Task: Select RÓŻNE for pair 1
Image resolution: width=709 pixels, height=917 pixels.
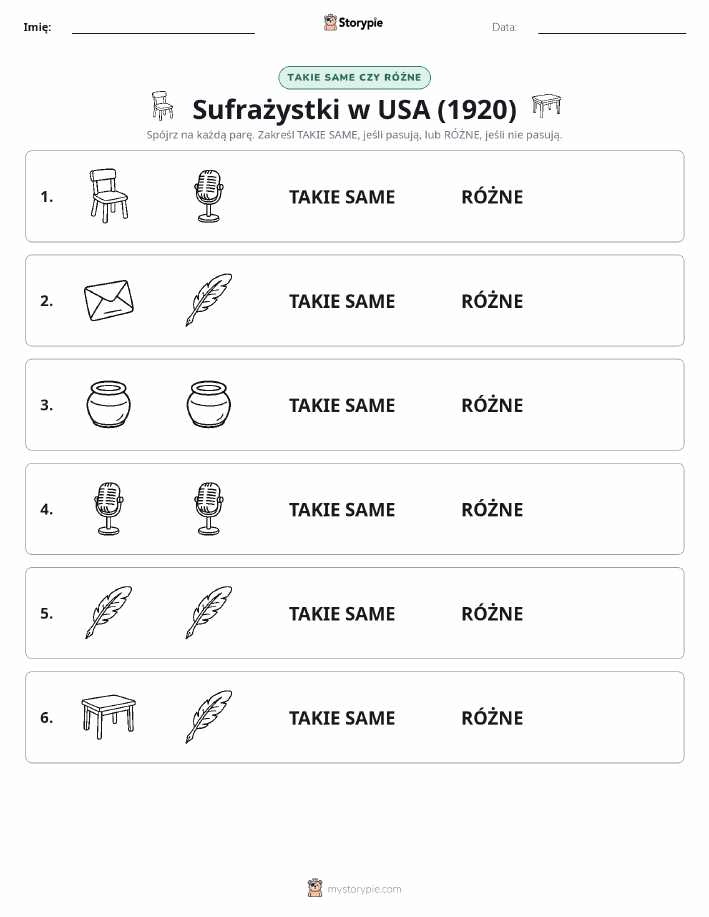Action: click(x=492, y=197)
